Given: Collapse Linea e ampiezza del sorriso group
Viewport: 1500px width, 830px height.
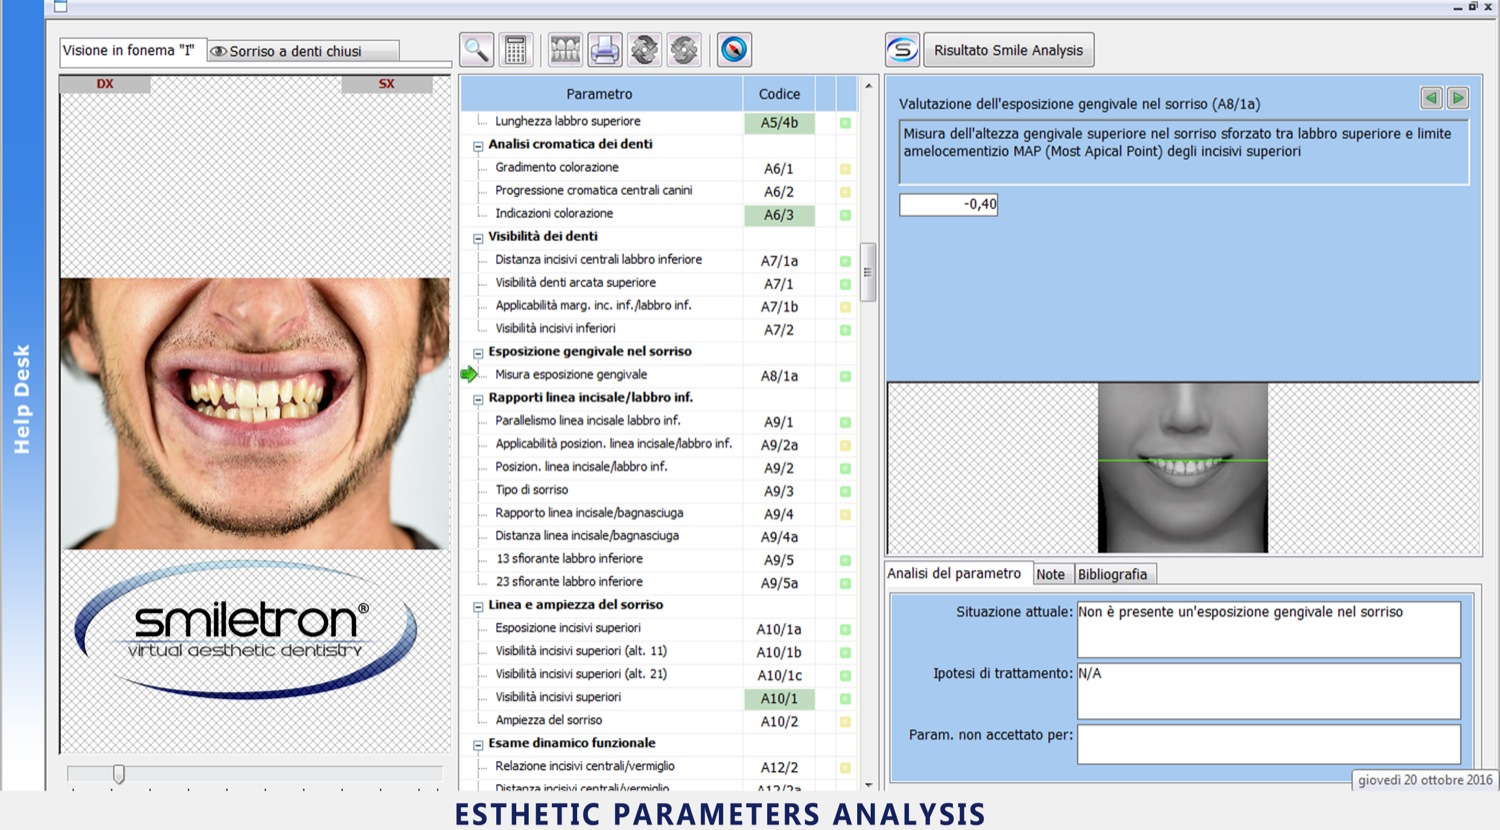Looking at the screenshot, I should coord(478,607).
